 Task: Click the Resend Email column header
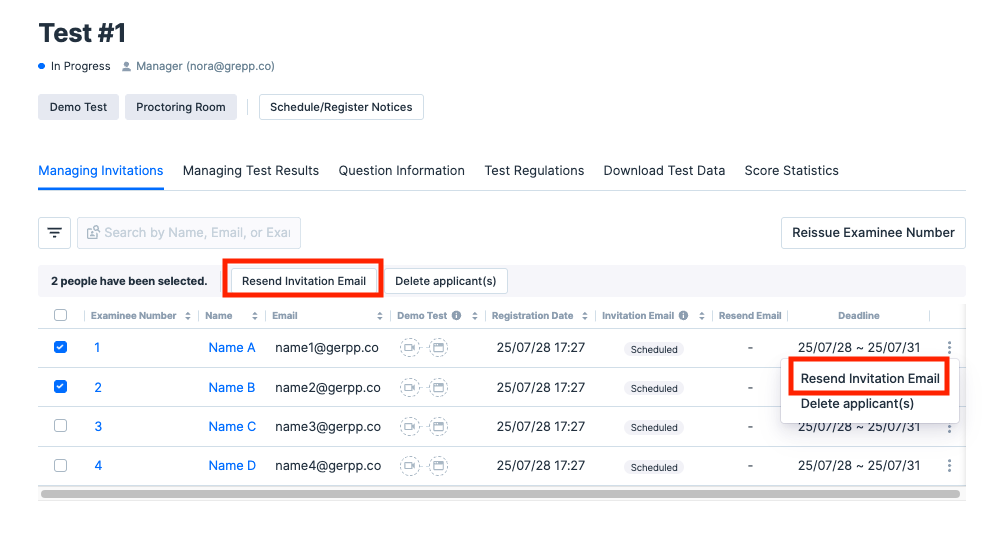tap(750, 316)
